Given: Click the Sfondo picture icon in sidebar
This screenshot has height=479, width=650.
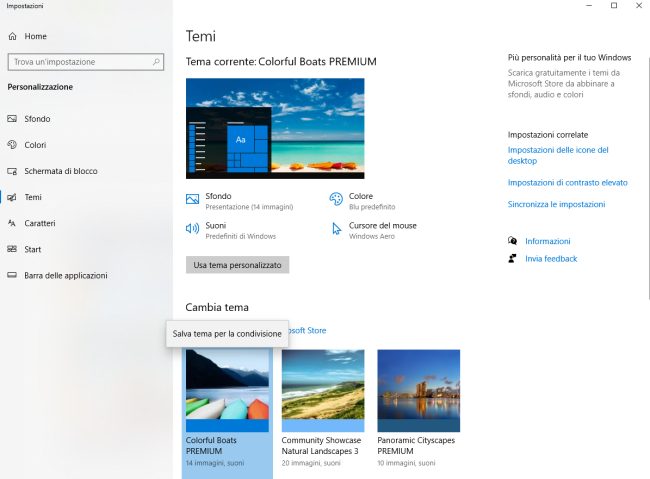Looking at the screenshot, I should pyautogui.click(x=12, y=119).
